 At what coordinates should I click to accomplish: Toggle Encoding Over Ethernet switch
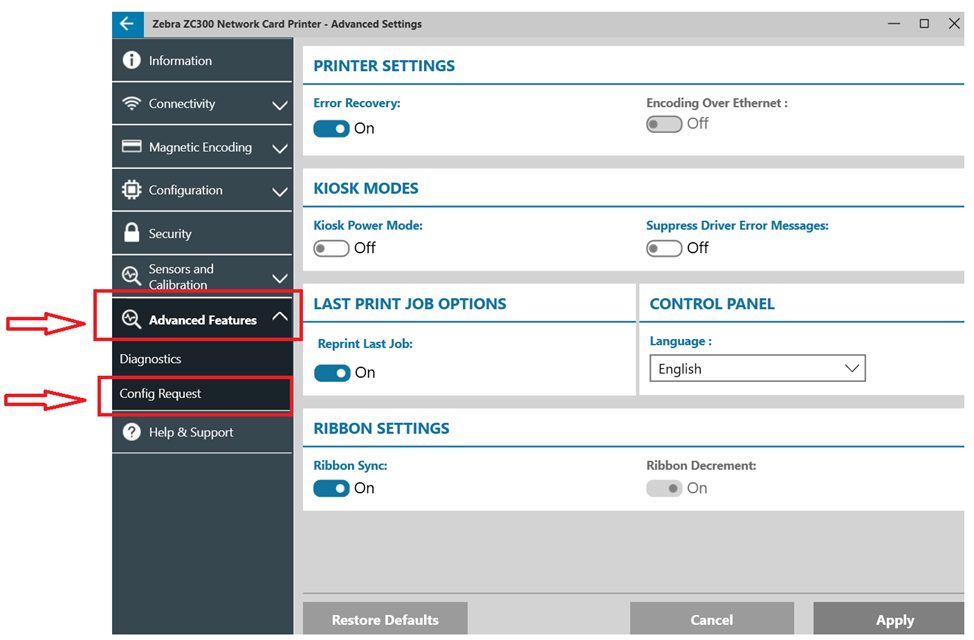[x=664, y=124]
